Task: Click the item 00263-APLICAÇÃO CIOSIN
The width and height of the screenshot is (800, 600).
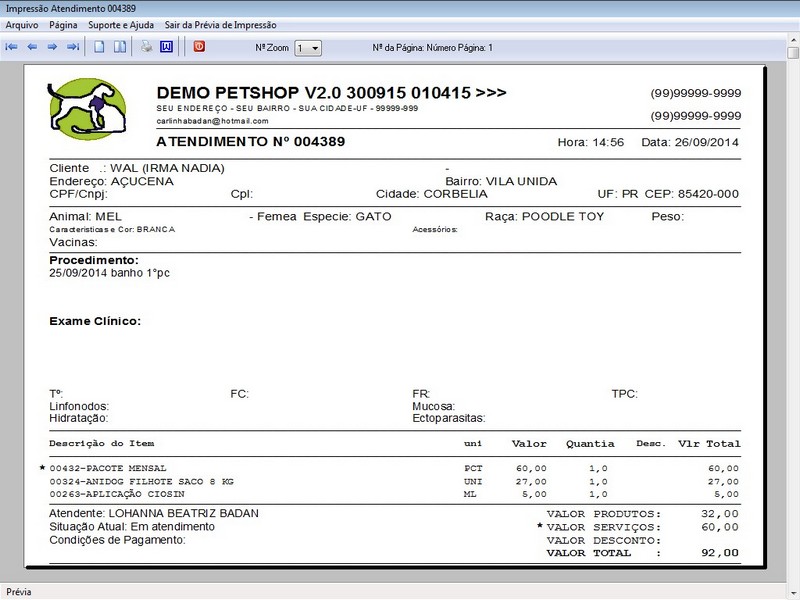Action: tap(117, 494)
